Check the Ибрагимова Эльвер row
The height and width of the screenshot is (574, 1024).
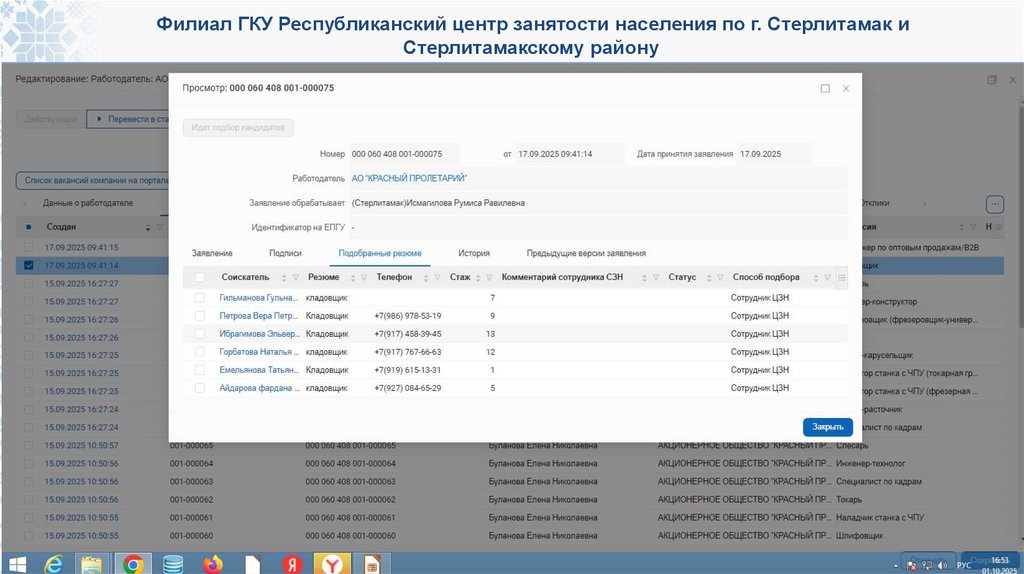pyautogui.click(x=200, y=334)
